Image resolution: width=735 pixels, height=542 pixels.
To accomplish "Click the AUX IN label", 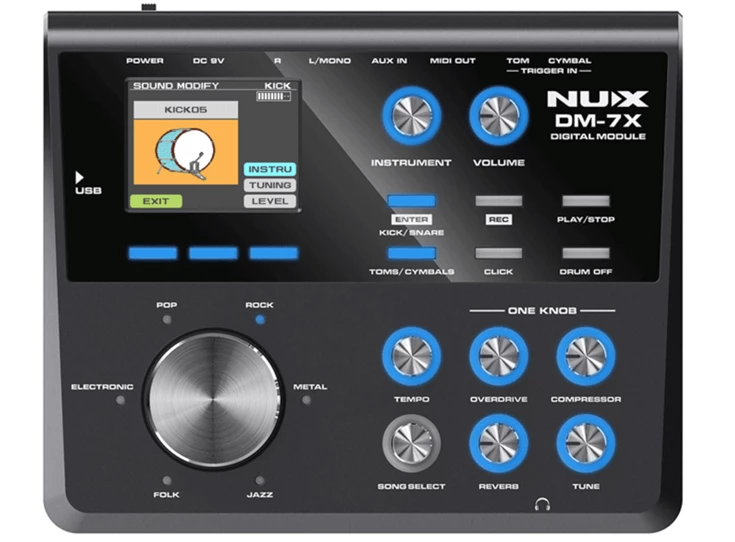I will pos(389,61).
